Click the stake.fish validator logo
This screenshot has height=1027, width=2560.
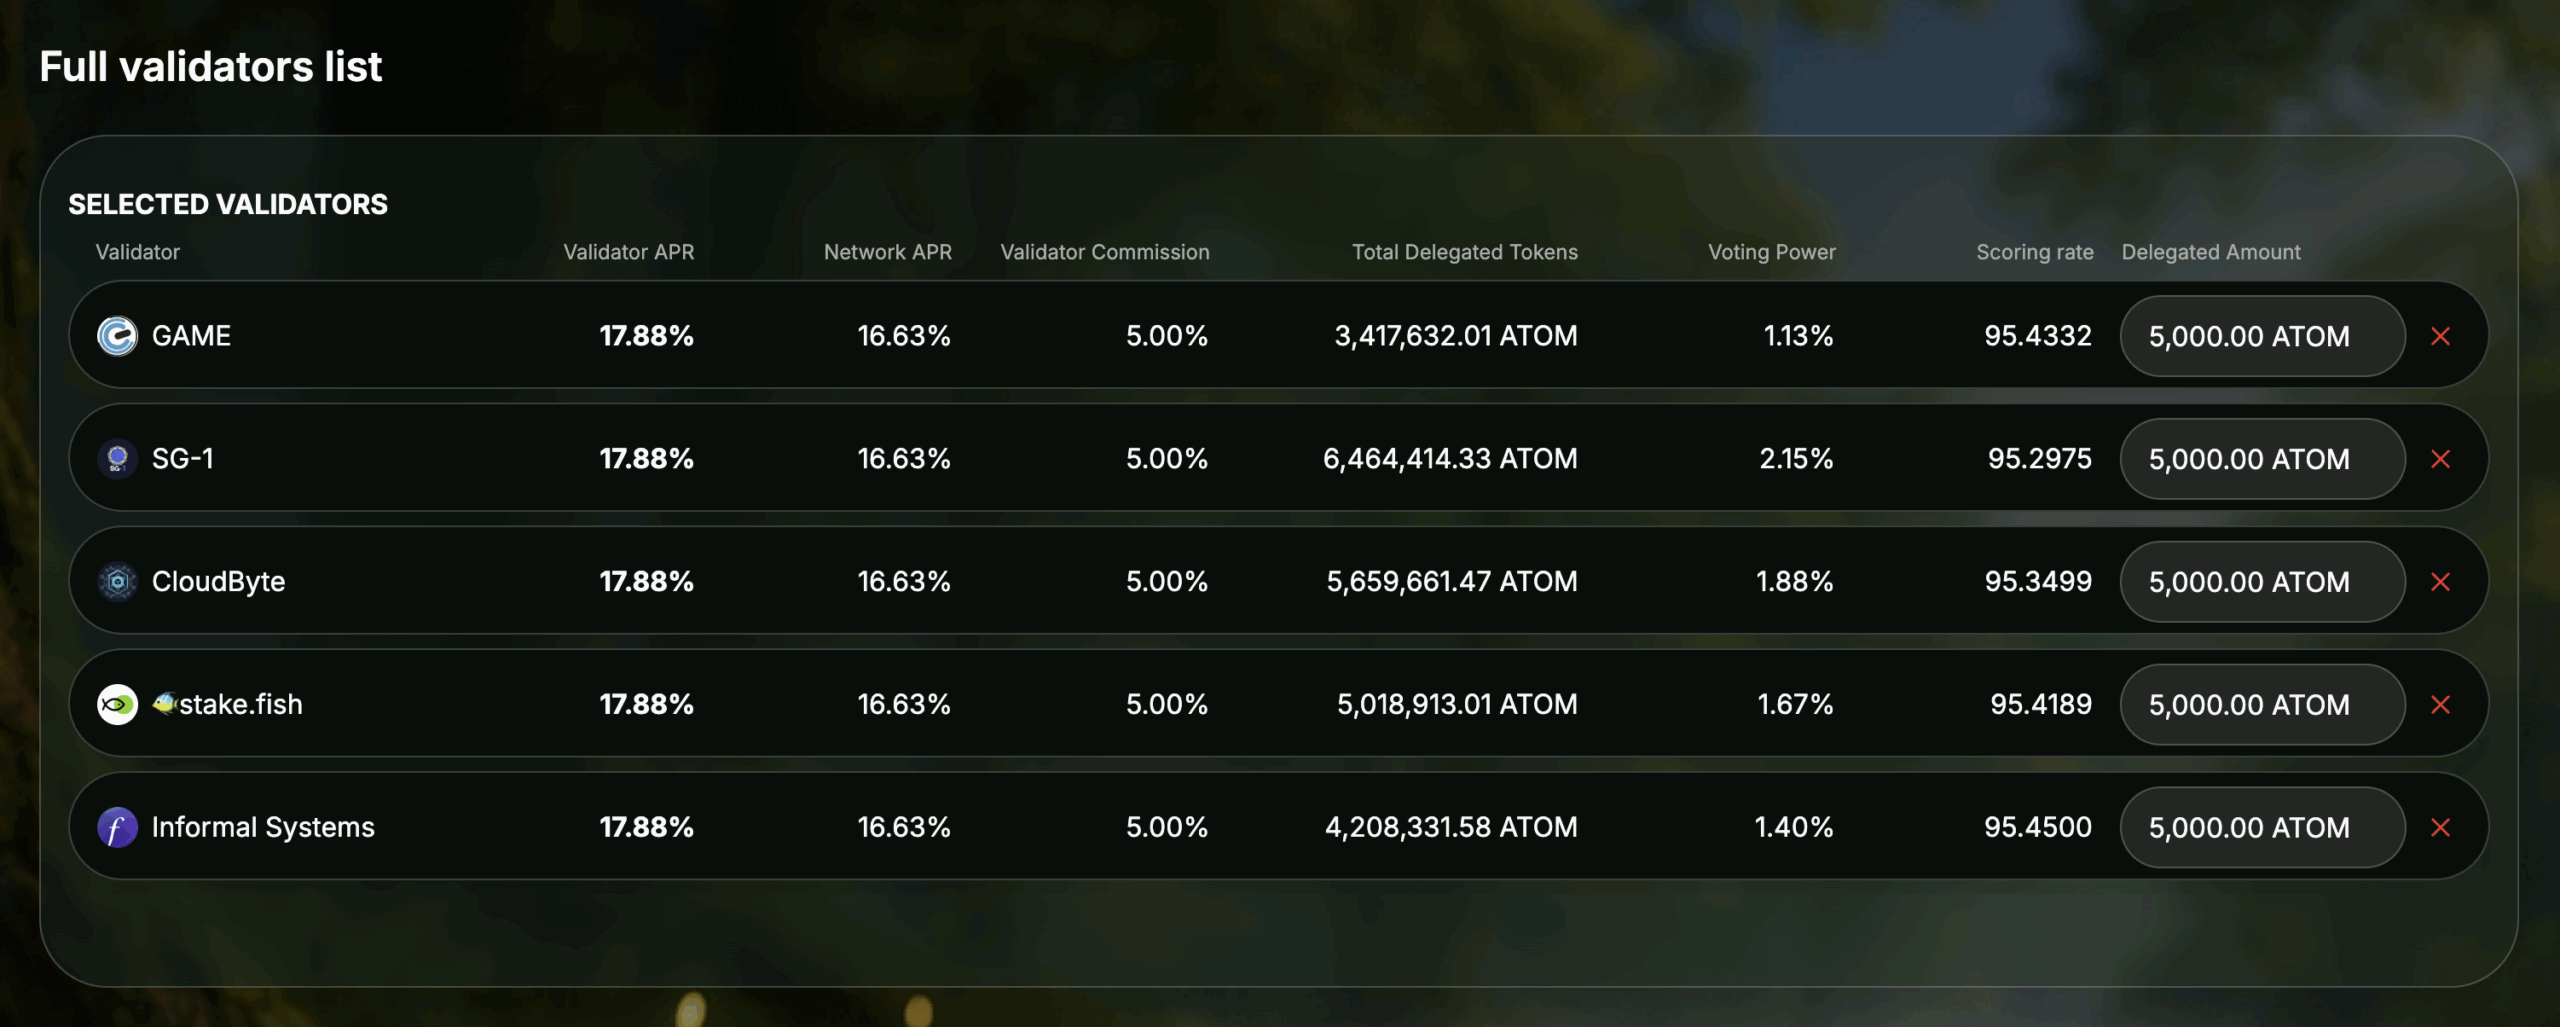(118, 704)
